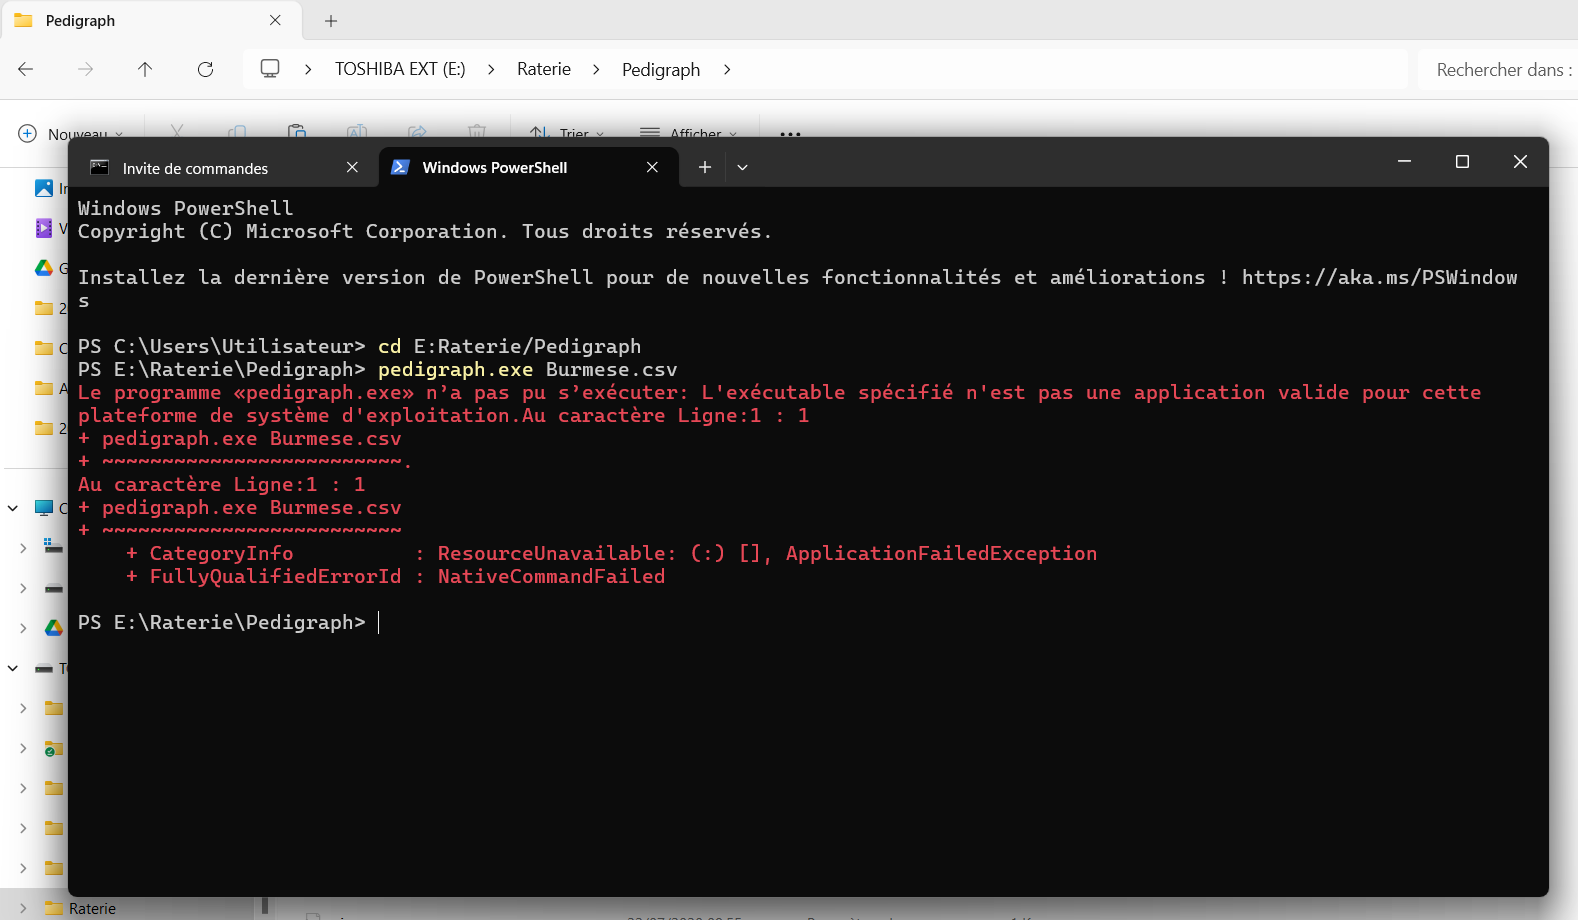Go back in File Explorer
1578x920 pixels.
tap(26, 69)
